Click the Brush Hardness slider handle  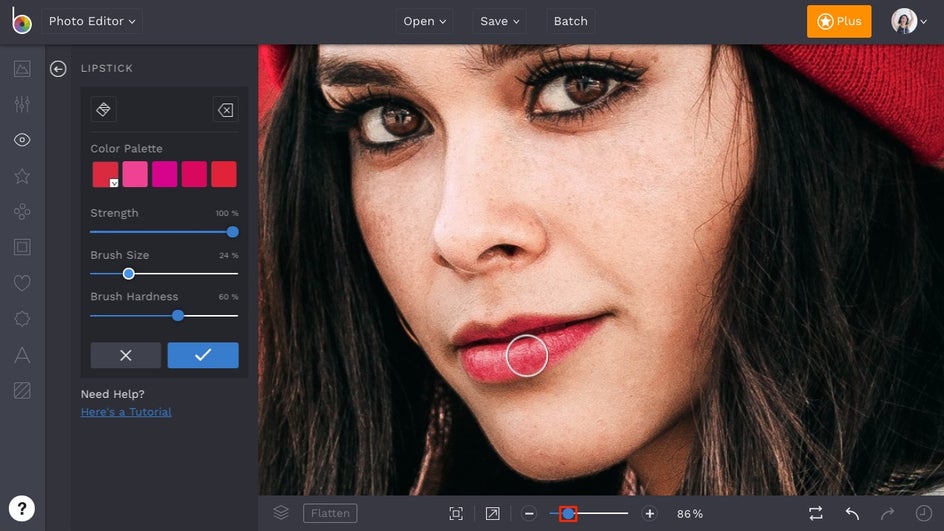[x=178, y=315]
